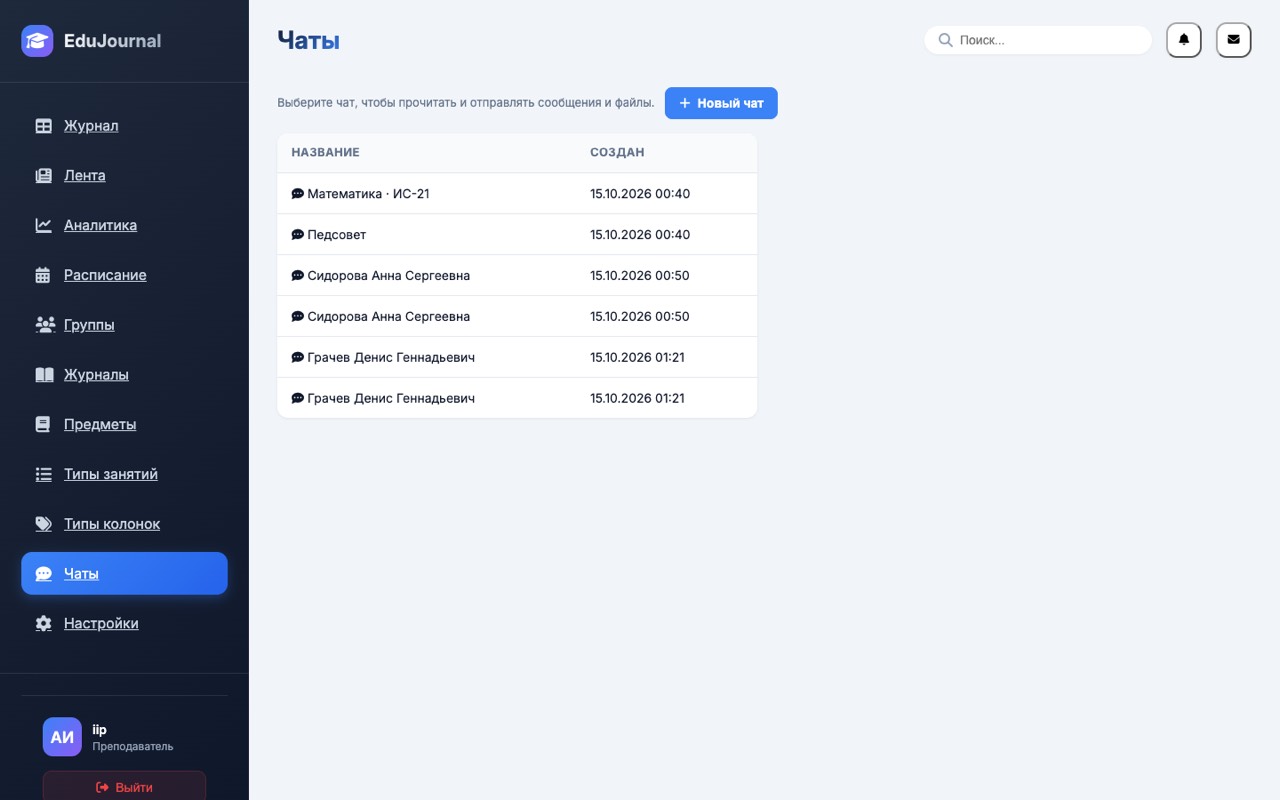Select the active Чаты menu item
The image size is (1280, 800).
(124, 574)
